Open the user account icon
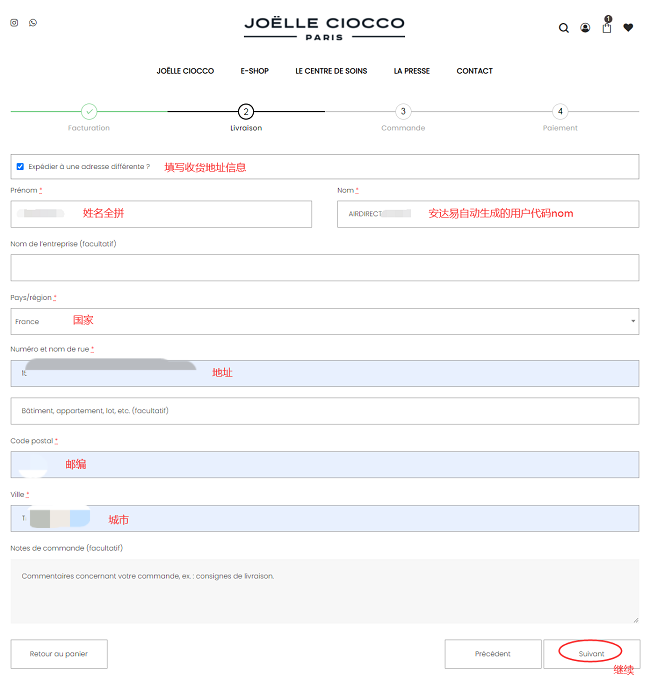This screenshot has width=650, height=689. (x=585, y=28)
